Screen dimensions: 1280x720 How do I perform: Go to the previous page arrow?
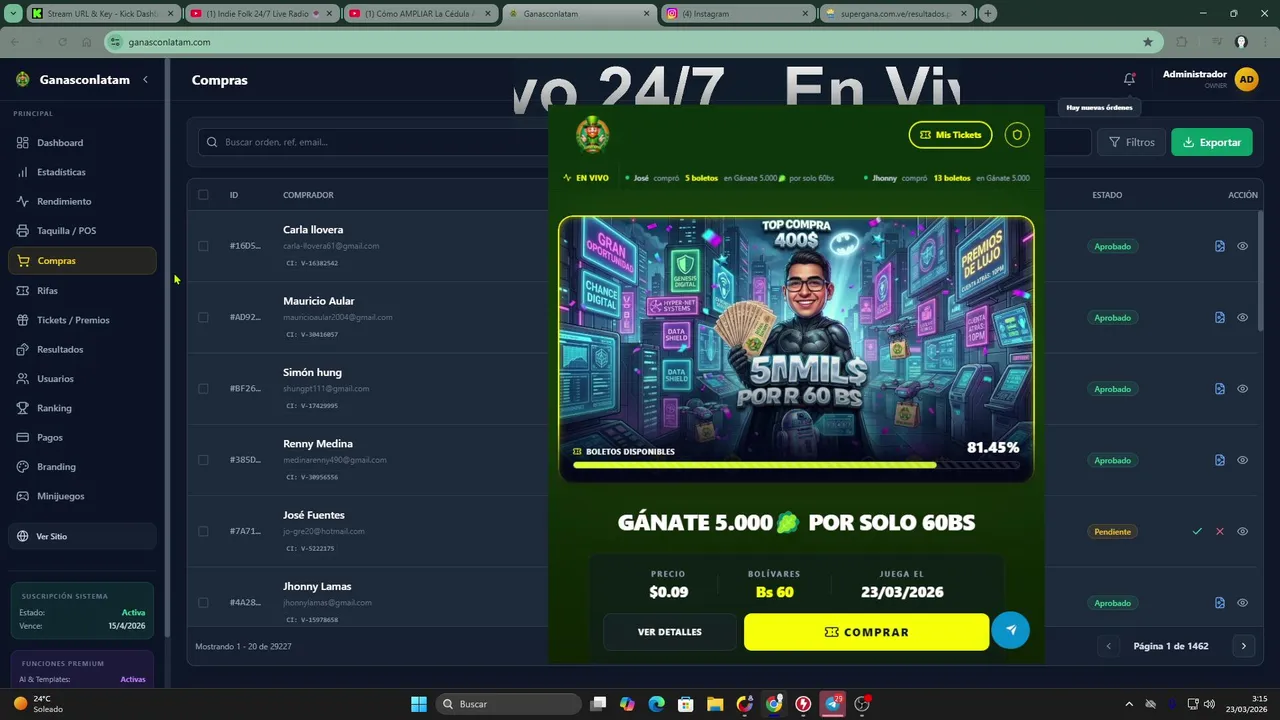(x=1108, y=646)
